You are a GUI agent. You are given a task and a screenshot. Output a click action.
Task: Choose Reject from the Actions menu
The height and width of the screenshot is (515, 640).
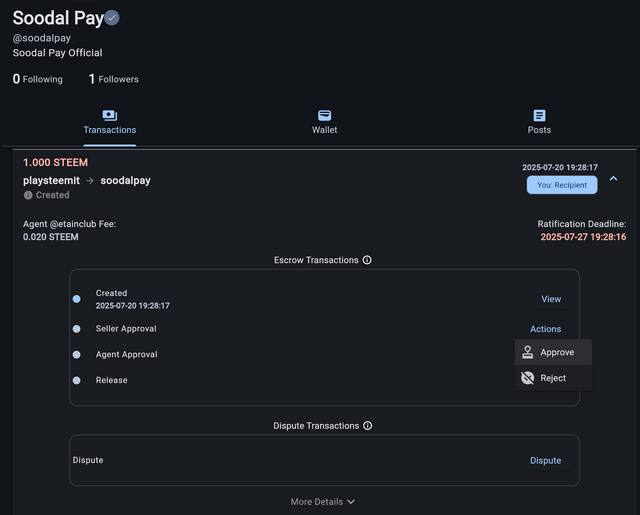tap(553, 378)
